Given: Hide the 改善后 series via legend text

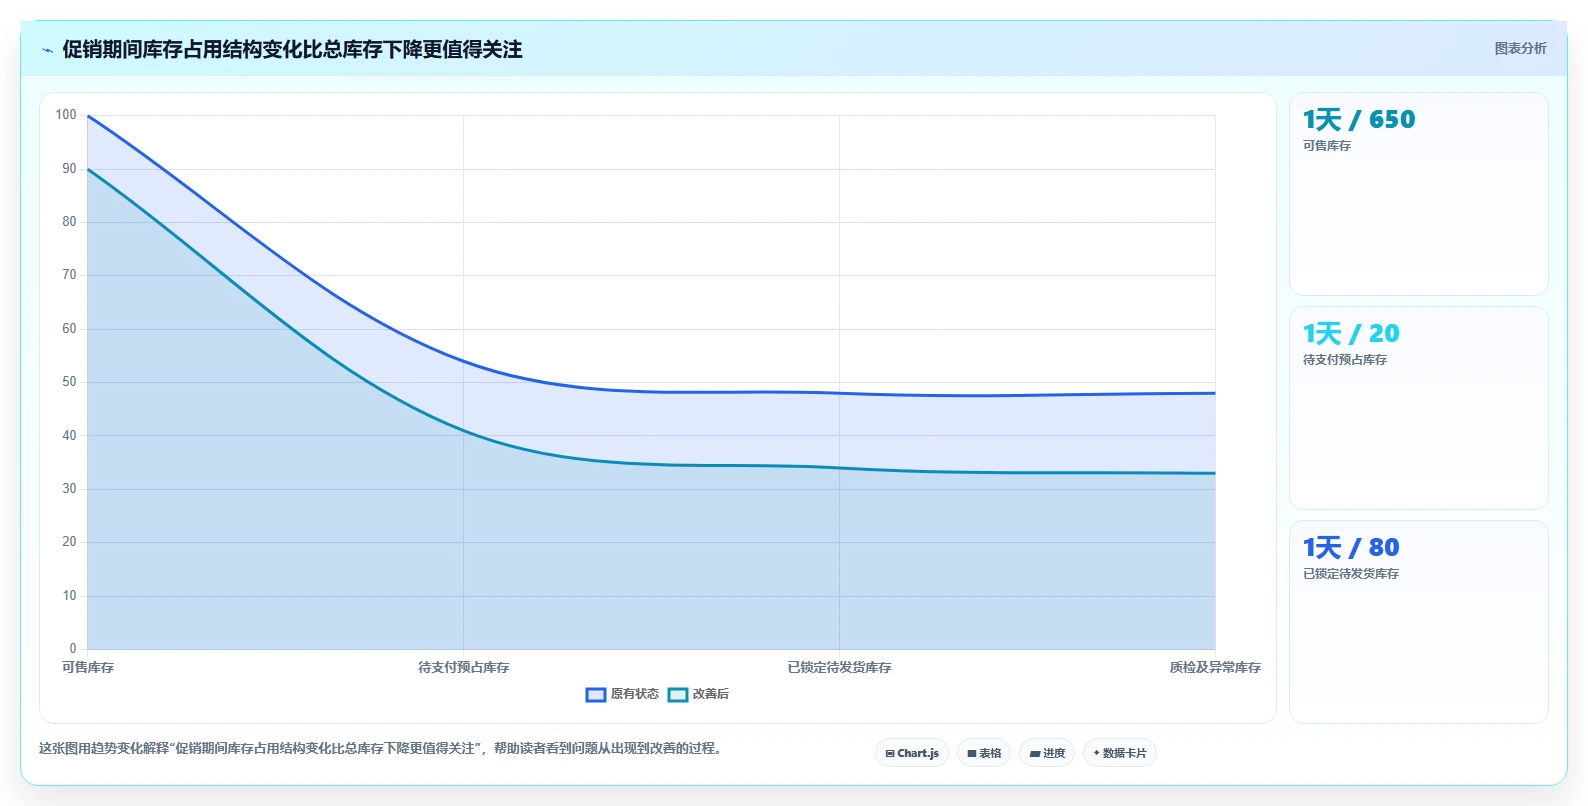Looking at the screenshot, I should click(x=711, y=694).
